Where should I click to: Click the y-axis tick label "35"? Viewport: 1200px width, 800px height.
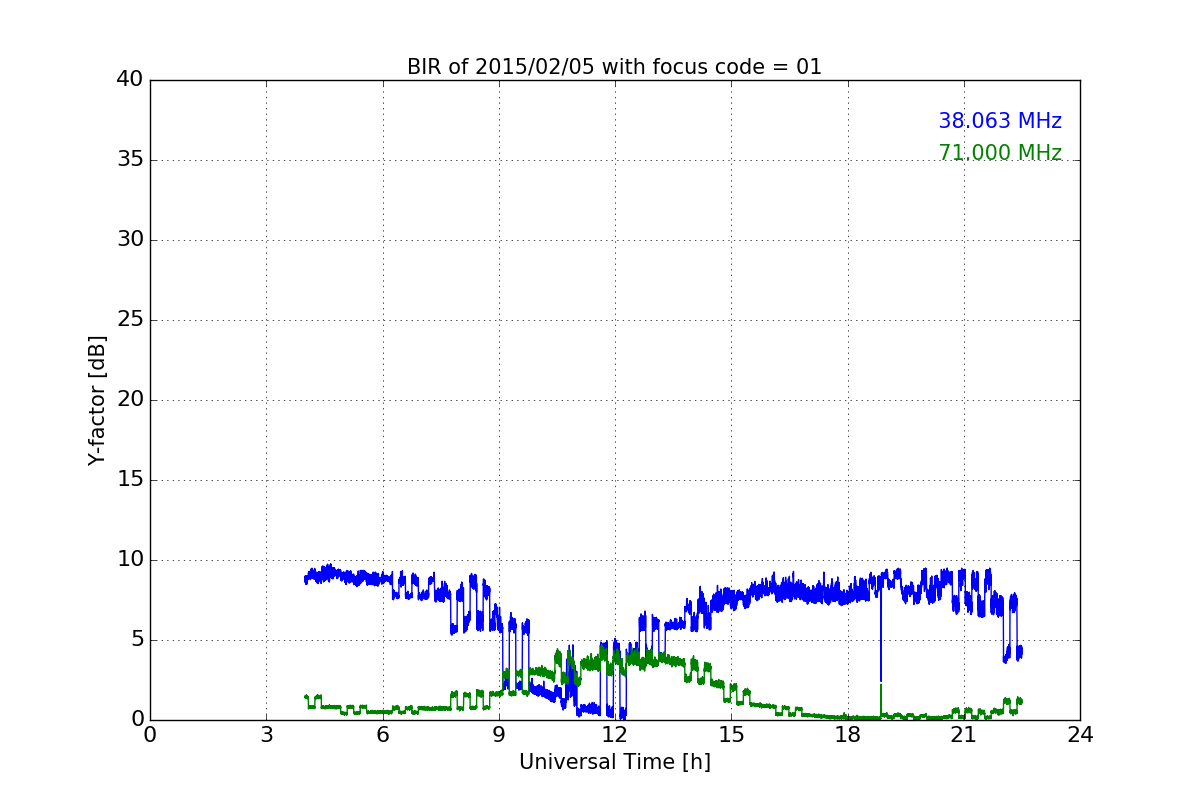tap(131, 160)
